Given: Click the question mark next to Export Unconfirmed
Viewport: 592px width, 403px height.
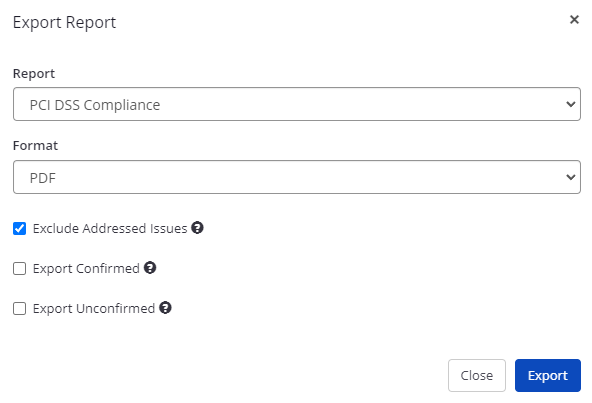Looking at the screenshot, I should (x=165, y=308).
